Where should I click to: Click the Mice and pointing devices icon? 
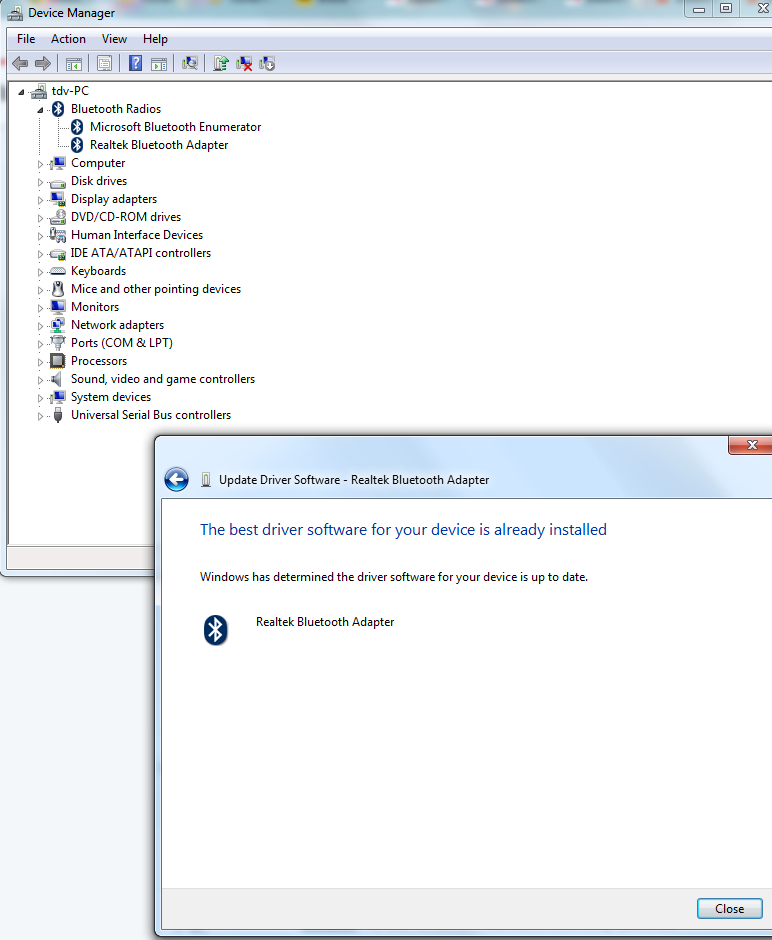pyautogui.click(x=58, y=289)
